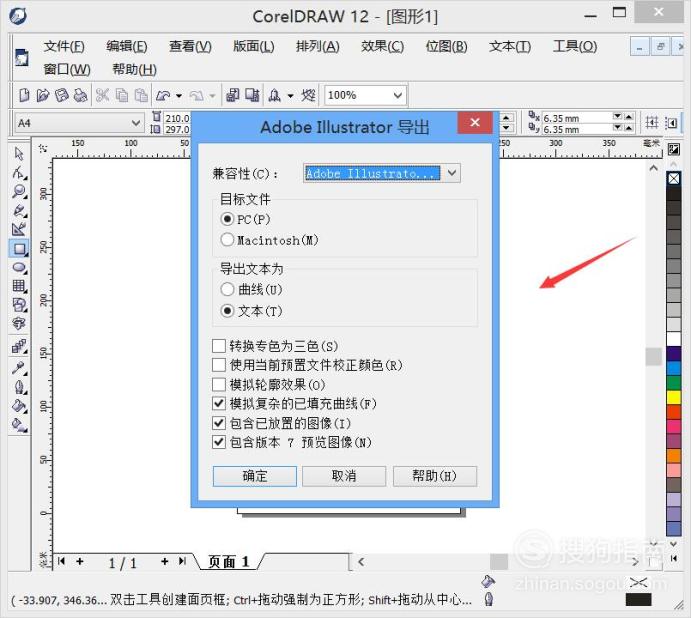
Task: Click the Application launcher icon
Action: [x=275, y=95]
